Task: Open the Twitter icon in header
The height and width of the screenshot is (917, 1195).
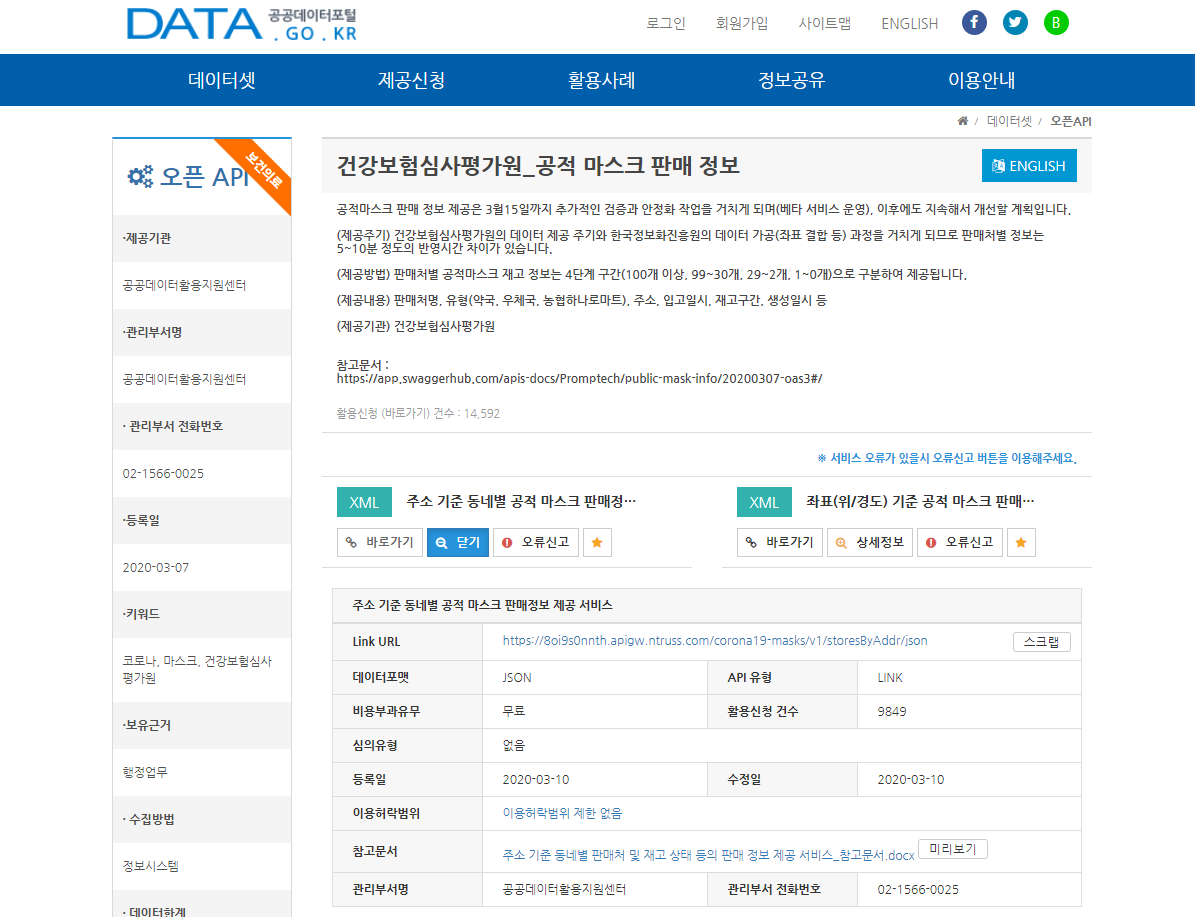Action: pyautogui.click(x=1015, y=22)
